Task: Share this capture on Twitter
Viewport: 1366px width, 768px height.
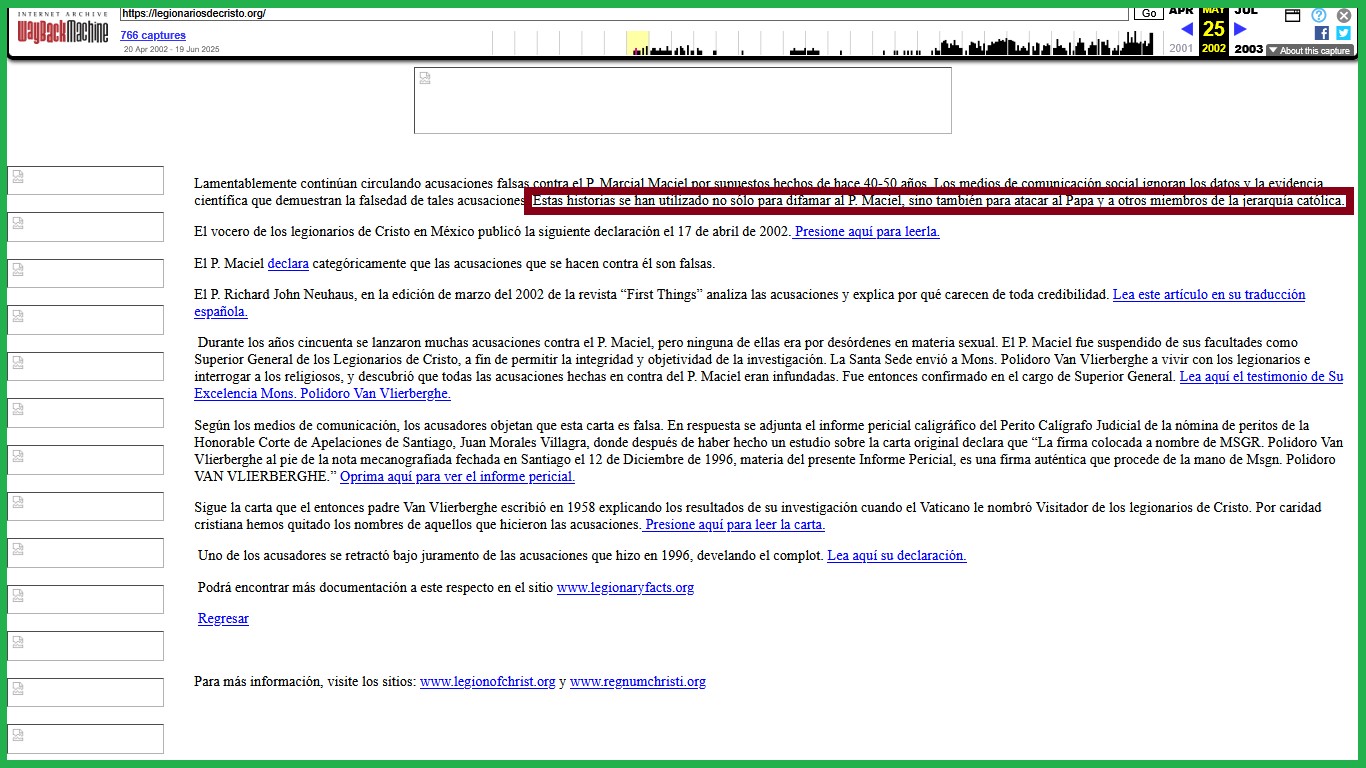Action: point(1343,33)
